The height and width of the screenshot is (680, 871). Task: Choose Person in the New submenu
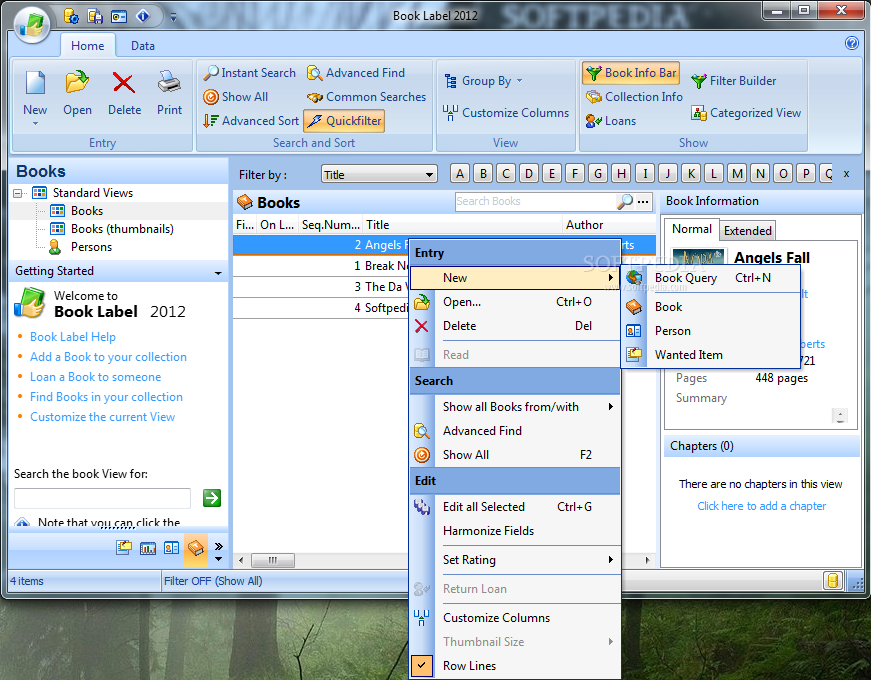pos(710,331)
